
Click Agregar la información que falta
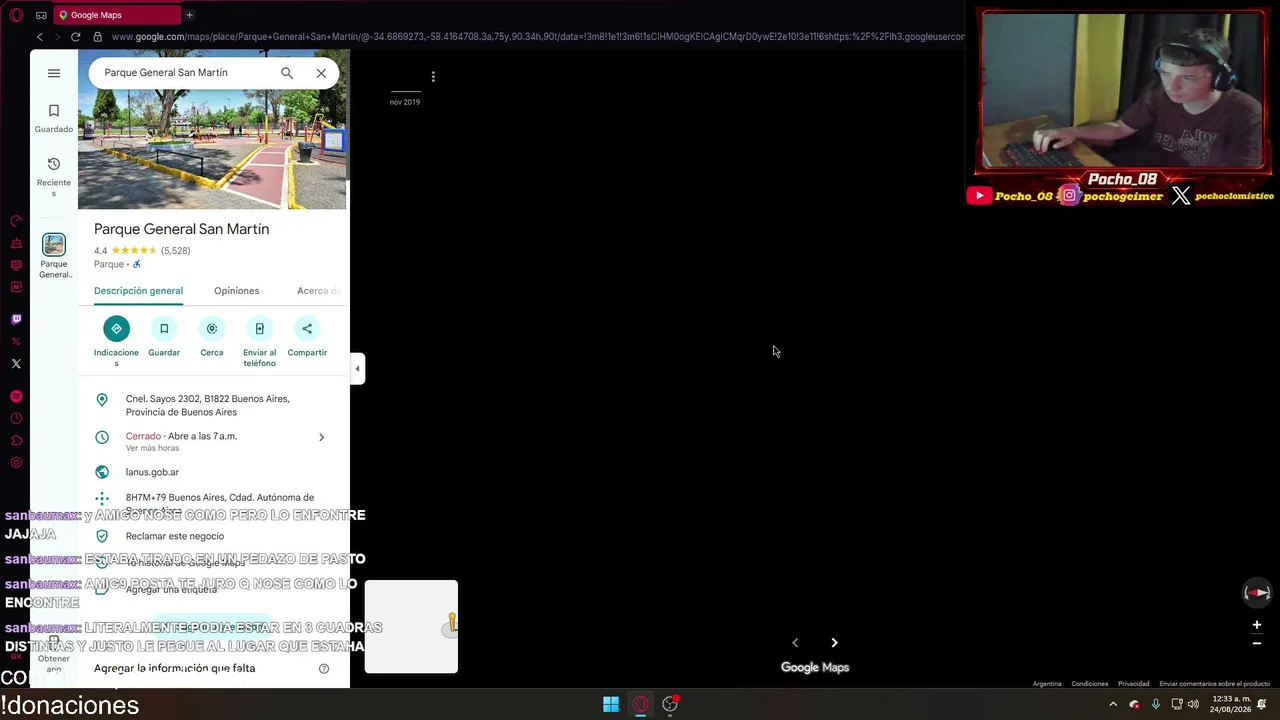tap(174, 668)
